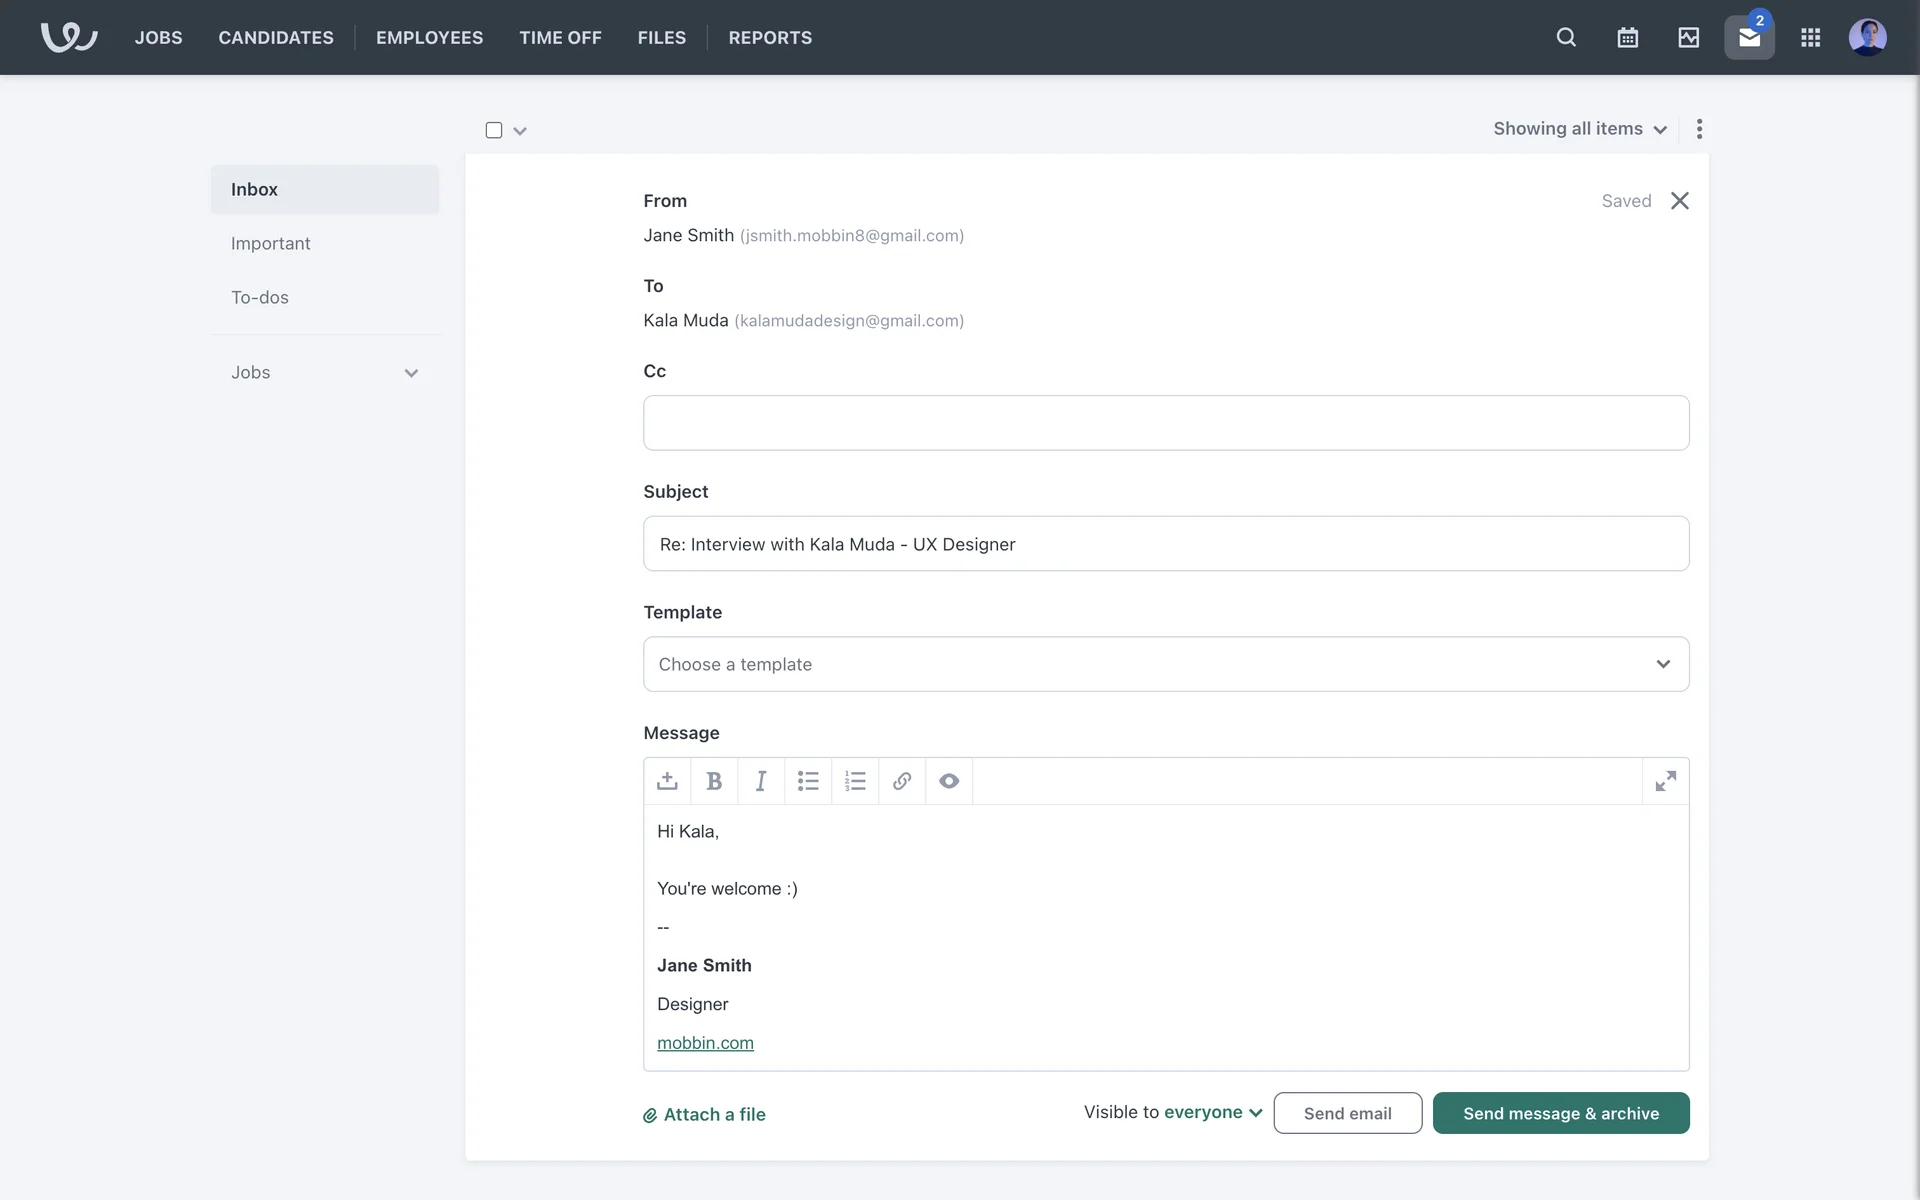The width and height of the screenshot is (1920, 1200).
Task: Insert a numbered list
Action: (855, 781)
